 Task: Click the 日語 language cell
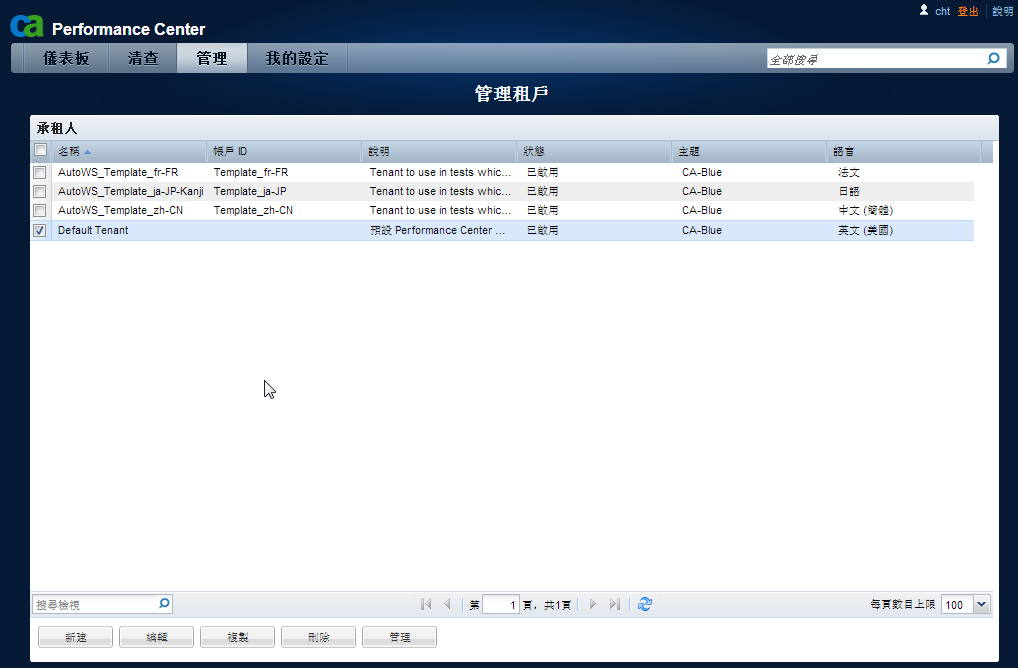(x=849, y=192)
